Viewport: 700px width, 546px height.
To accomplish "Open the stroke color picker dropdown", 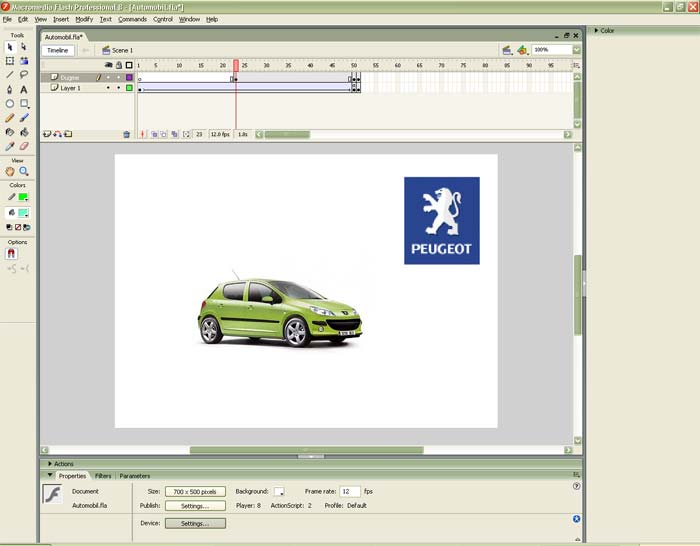I will [x=23, y=197].
